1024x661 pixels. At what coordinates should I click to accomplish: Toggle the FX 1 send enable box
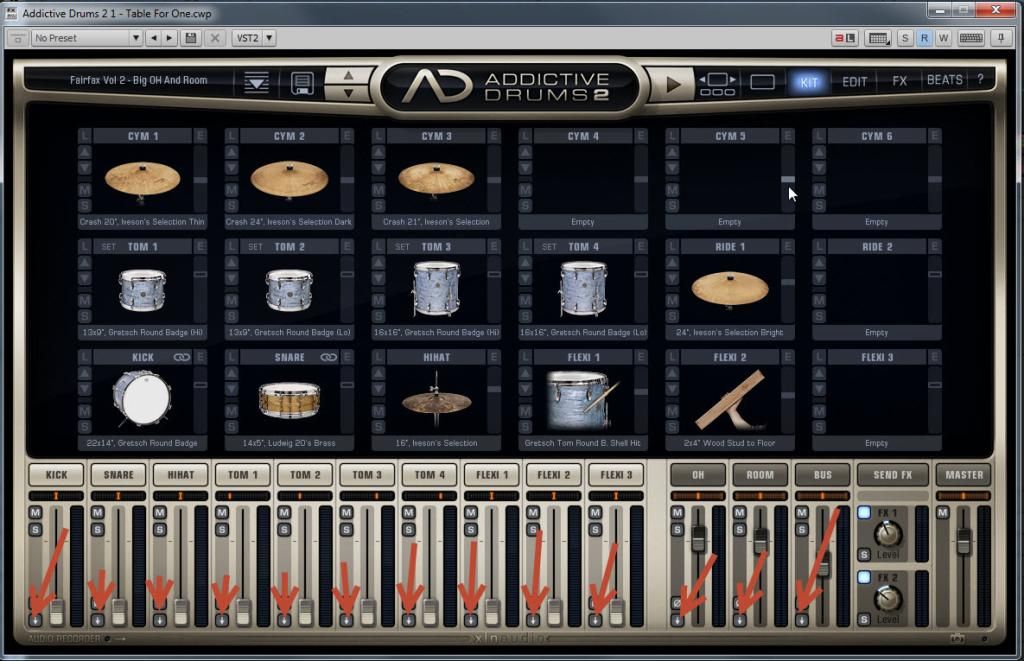coord(863,513)
